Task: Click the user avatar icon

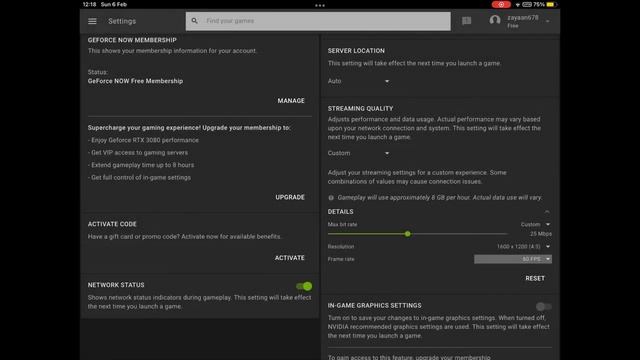Action: [x=495, y=20]
